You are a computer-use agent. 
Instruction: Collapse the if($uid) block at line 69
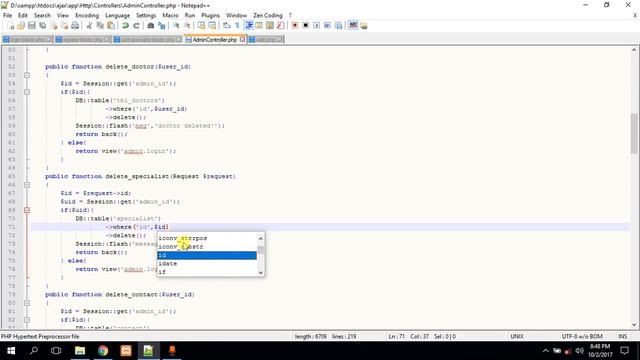[27, 210]
